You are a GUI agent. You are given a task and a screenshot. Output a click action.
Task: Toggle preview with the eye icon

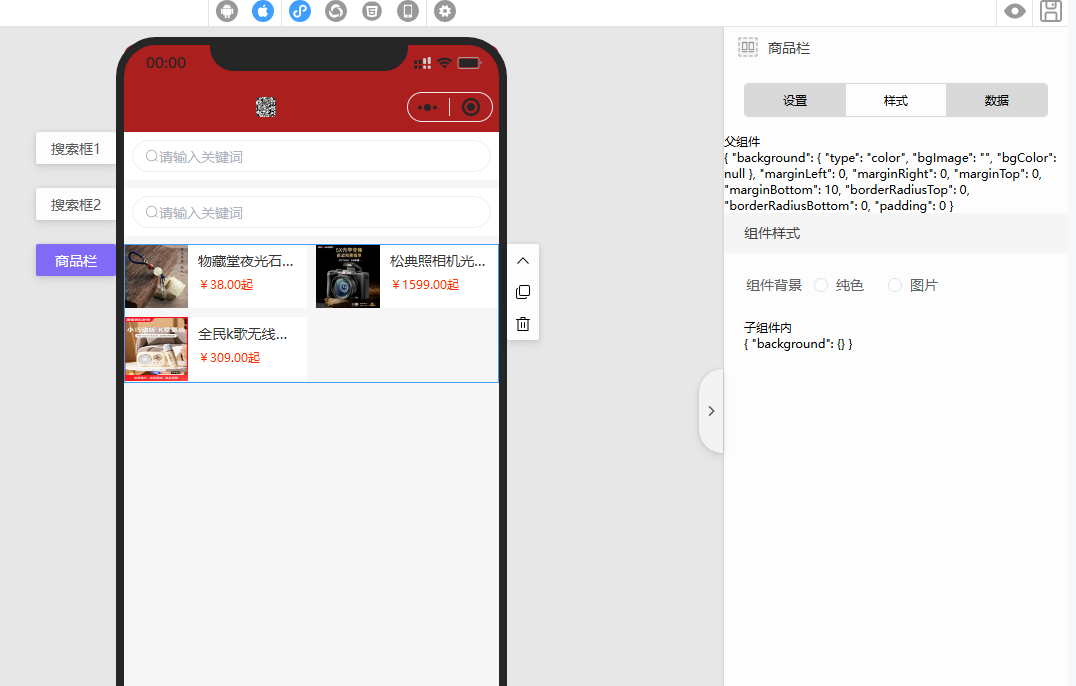click(1015, 11)
